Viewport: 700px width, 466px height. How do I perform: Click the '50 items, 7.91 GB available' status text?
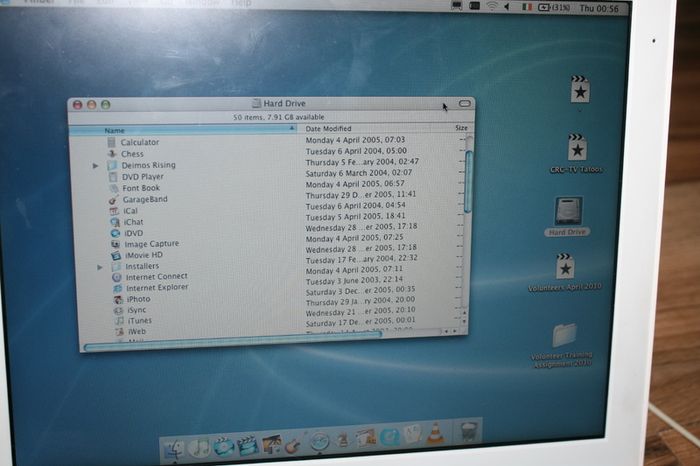279,117
